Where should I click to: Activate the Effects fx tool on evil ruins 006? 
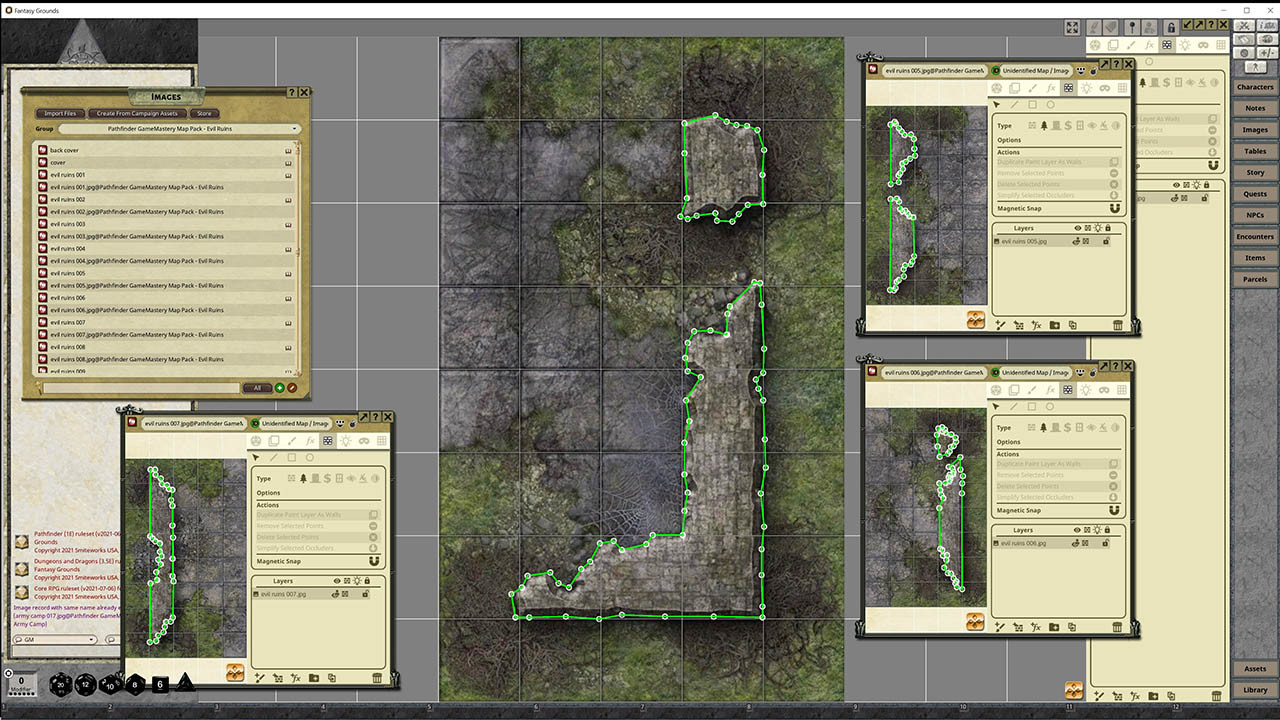(1050, 390)
